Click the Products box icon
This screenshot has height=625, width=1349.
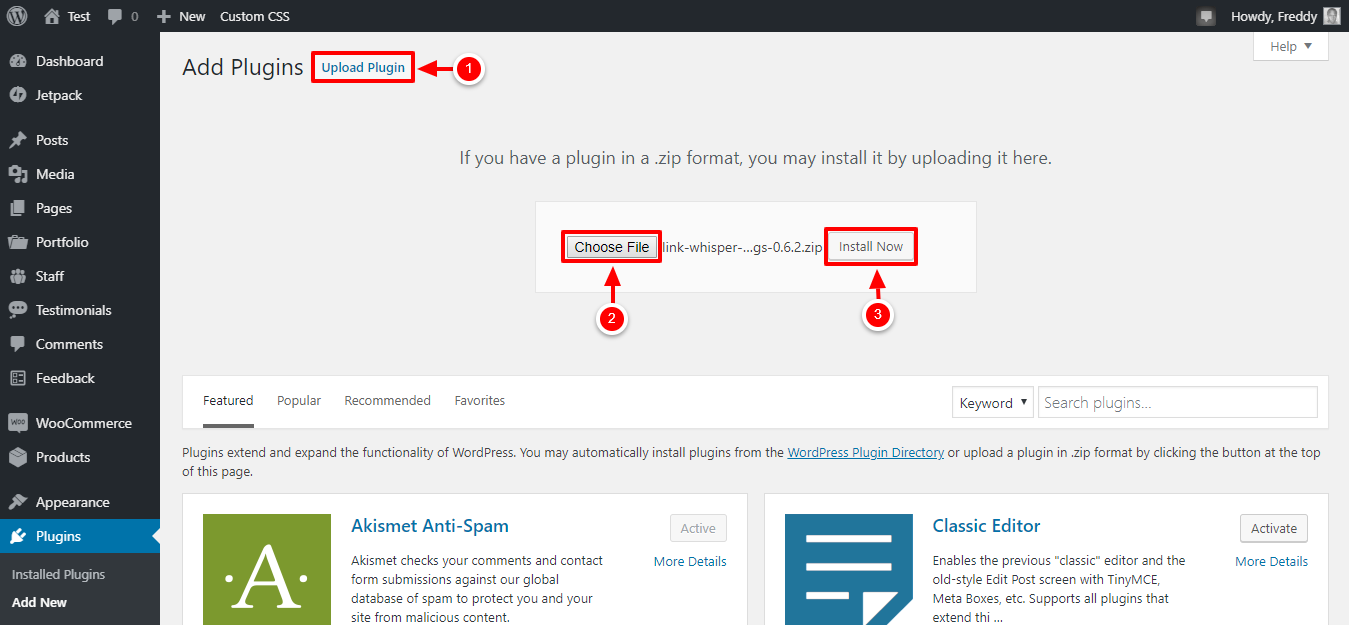coord(18,457)
